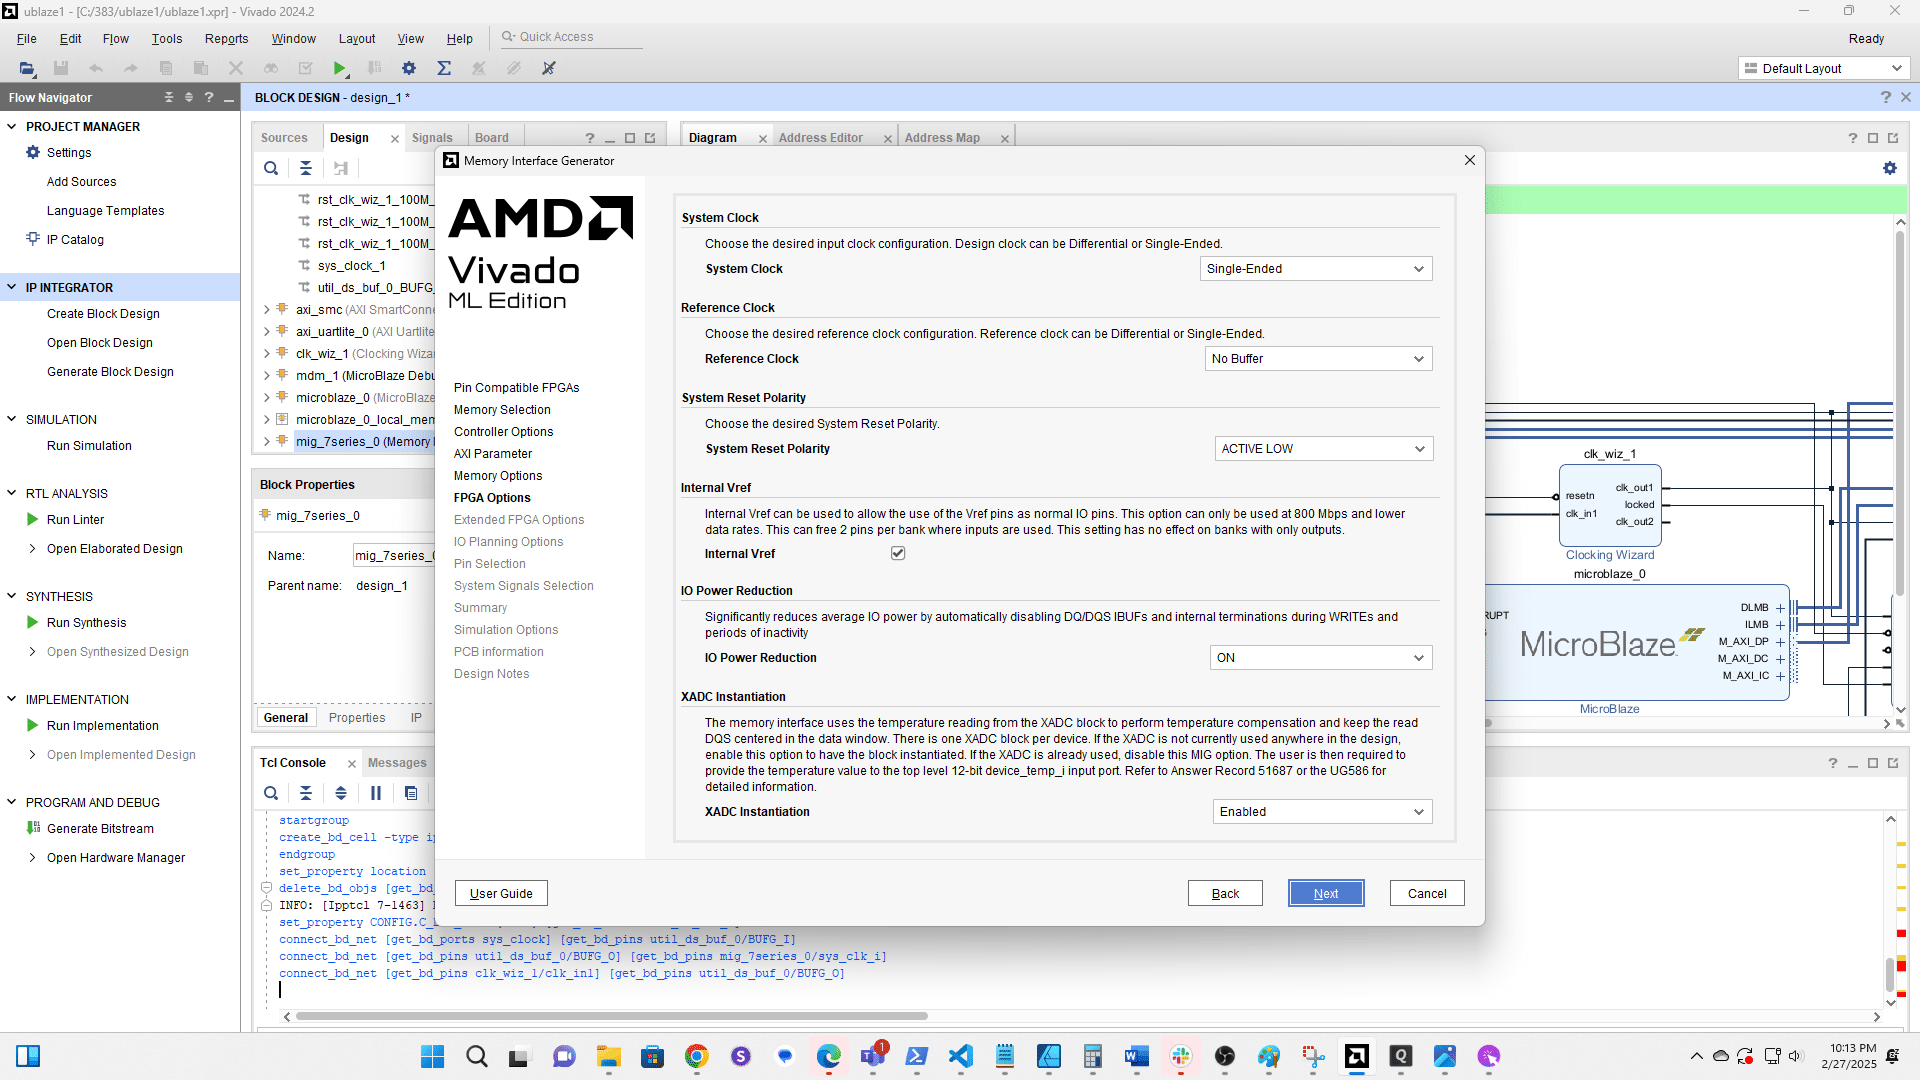Select the search icon in the Tcl Console
This screenshot has height=1080, width=1920.
pos(271,793)
